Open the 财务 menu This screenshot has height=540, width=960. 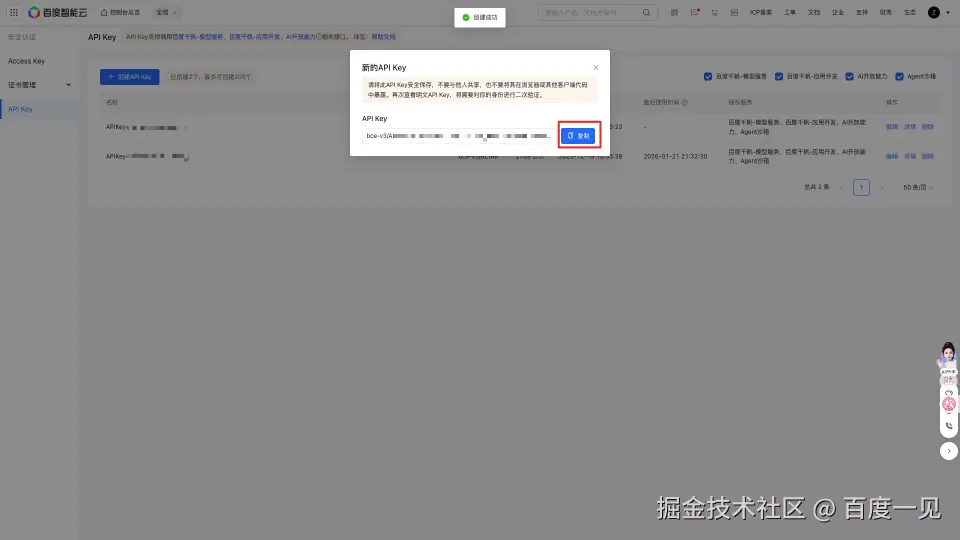click(x=885, y=12)
